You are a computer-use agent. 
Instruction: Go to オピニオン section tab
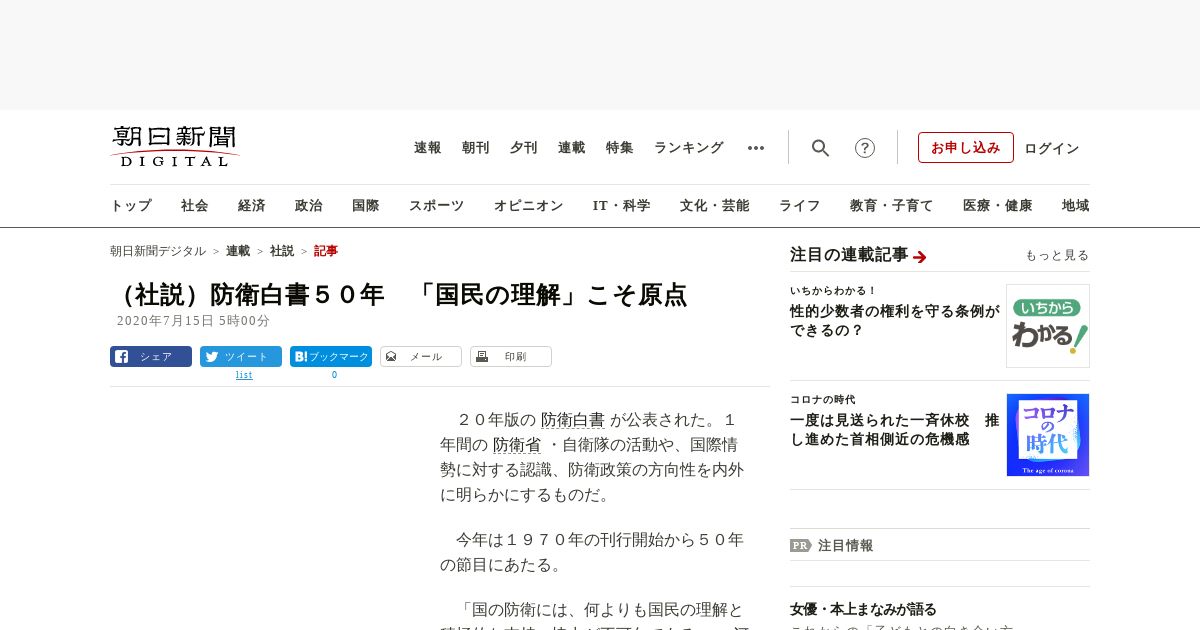pyautogui.click(x=528, y=206)
